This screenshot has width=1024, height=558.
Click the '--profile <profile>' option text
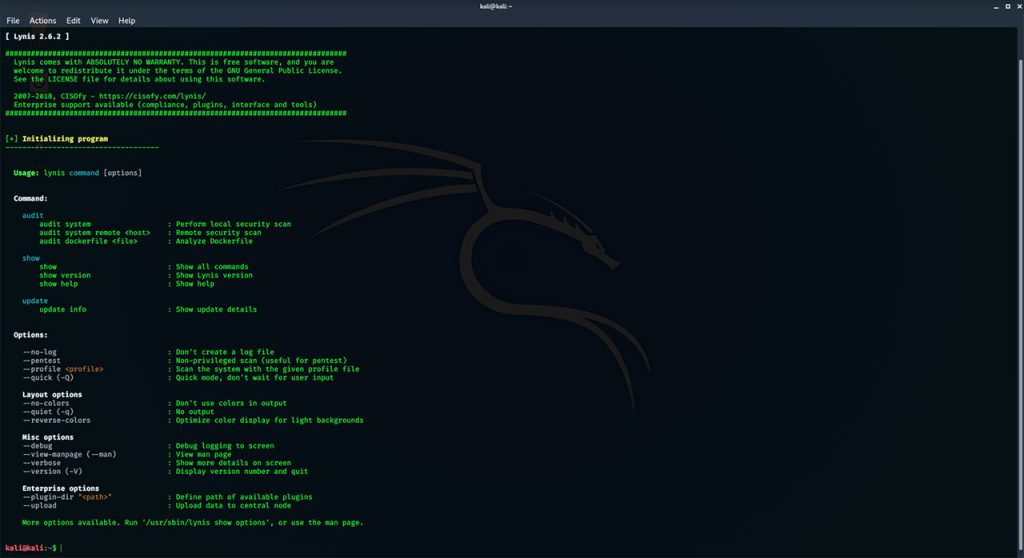click(63, 369)
